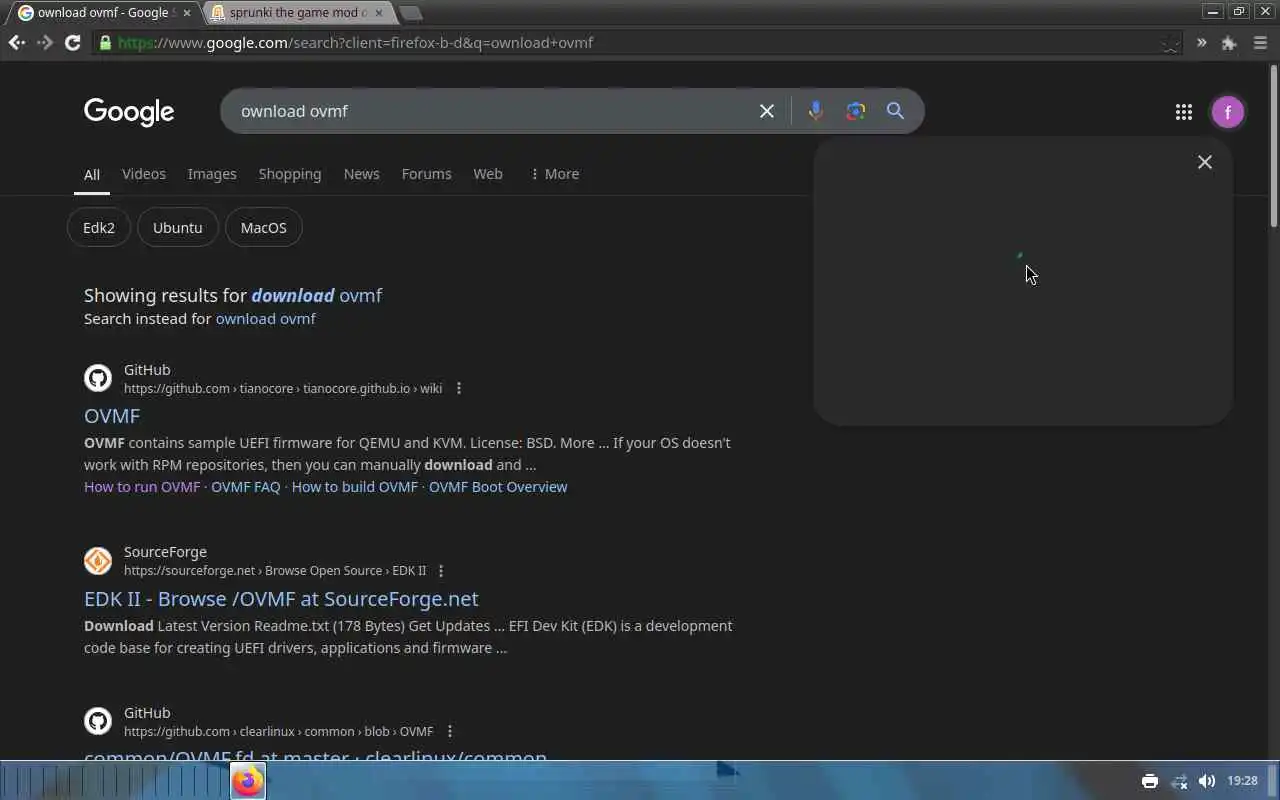Open the options dots for SourceForge result
This screenshot has width=1280, height=800.
(x=441, y=571)
